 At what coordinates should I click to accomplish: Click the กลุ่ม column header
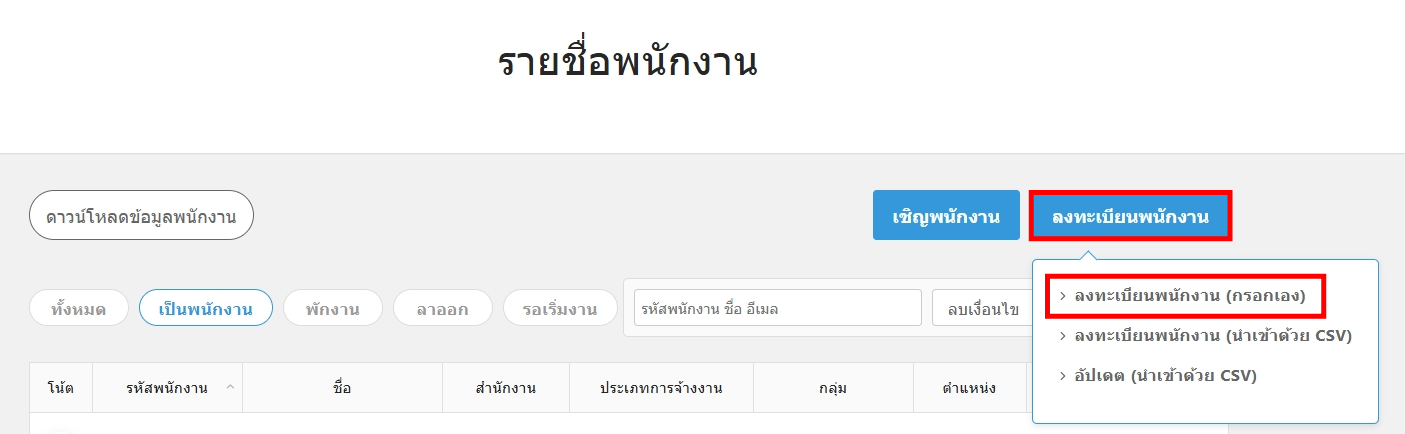[x=833, y=388]
